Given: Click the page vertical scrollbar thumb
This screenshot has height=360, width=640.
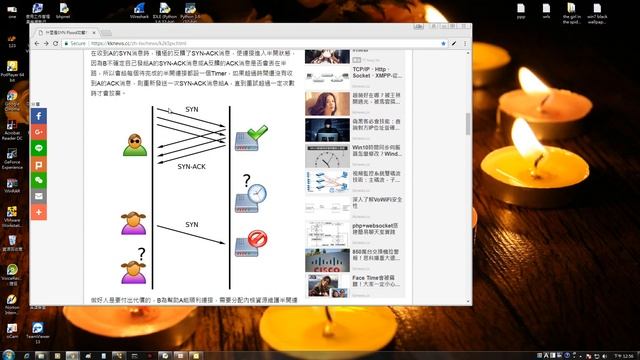Looking at the screenshot, I should click(x=468, y=124).
